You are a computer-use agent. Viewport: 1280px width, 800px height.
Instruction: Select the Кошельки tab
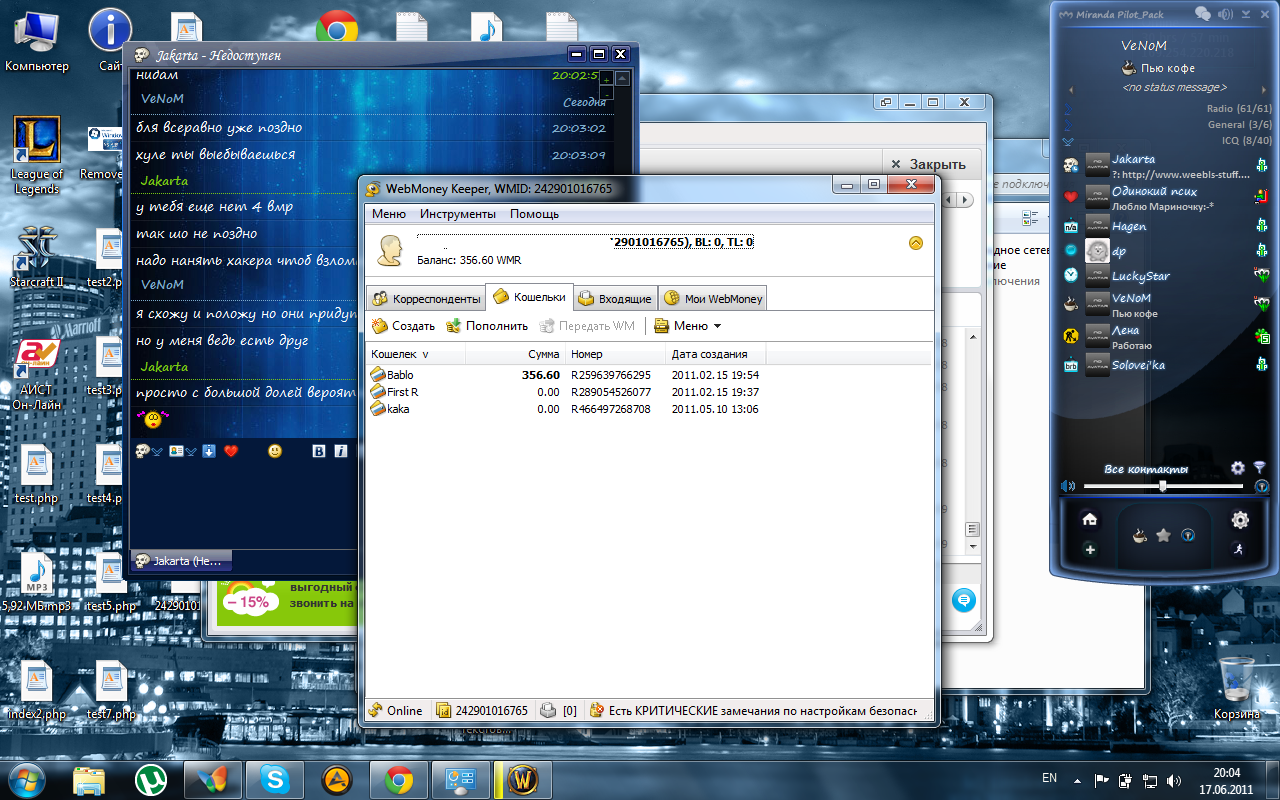pyautogui.click(x=529, y=297)
